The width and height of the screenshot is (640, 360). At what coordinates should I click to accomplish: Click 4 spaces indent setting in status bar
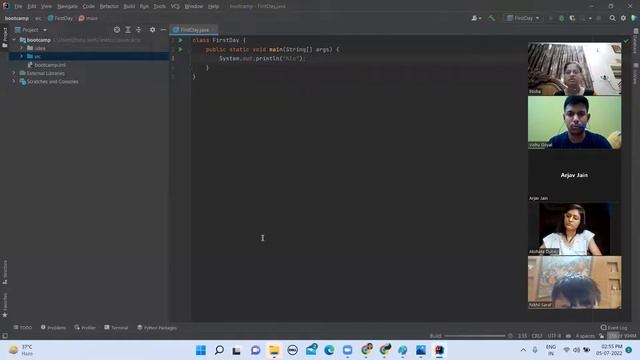[585, 336]
